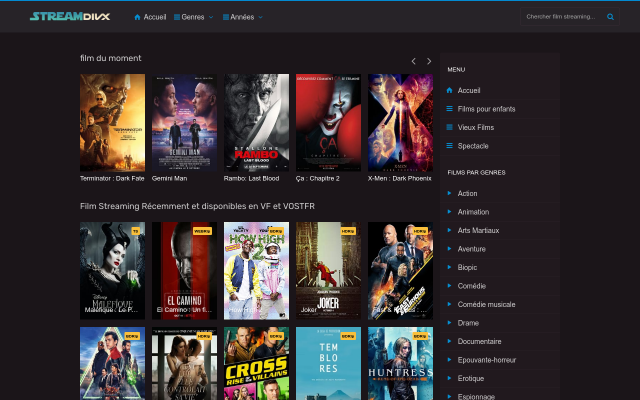Screen dimensions: 640x400
Task: Open the How High 2 poster
Action: point(256,271)
